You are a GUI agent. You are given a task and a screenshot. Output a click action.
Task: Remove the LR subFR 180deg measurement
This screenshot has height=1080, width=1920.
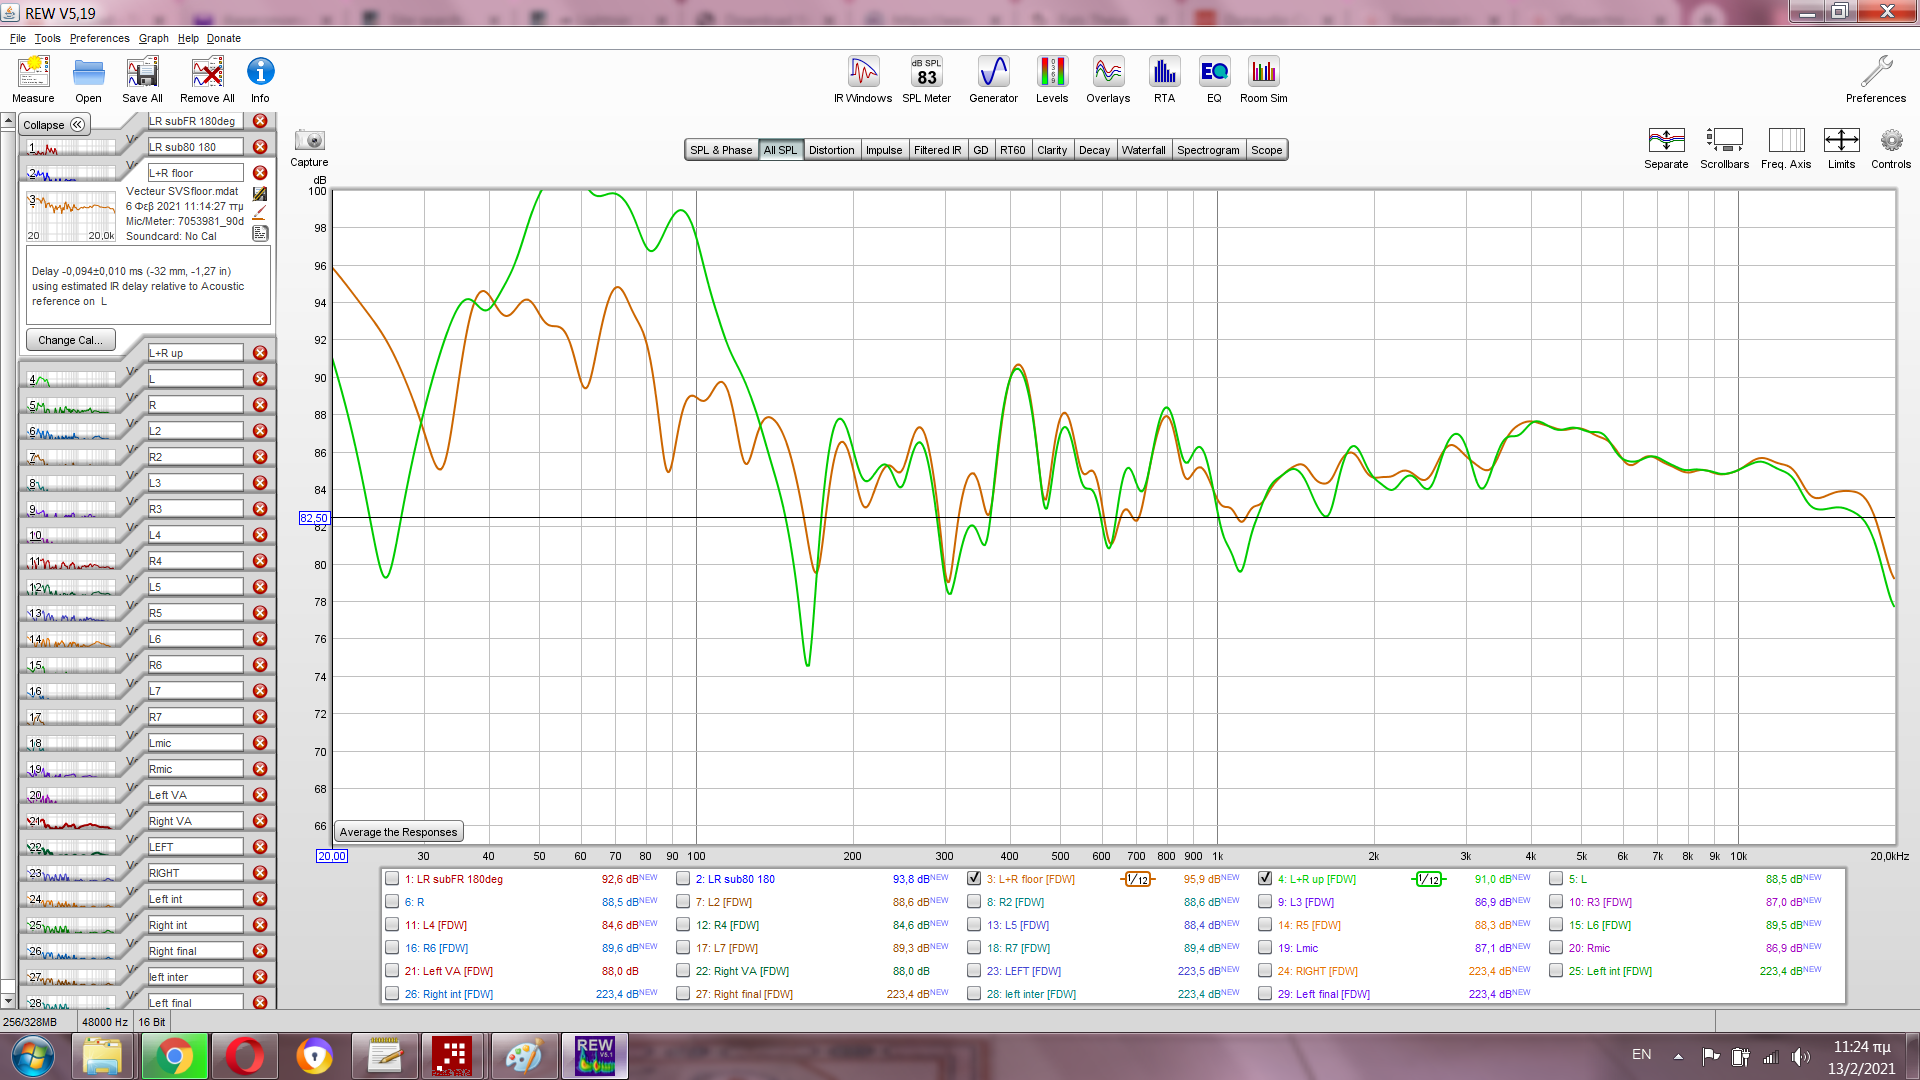coord(260,121)
